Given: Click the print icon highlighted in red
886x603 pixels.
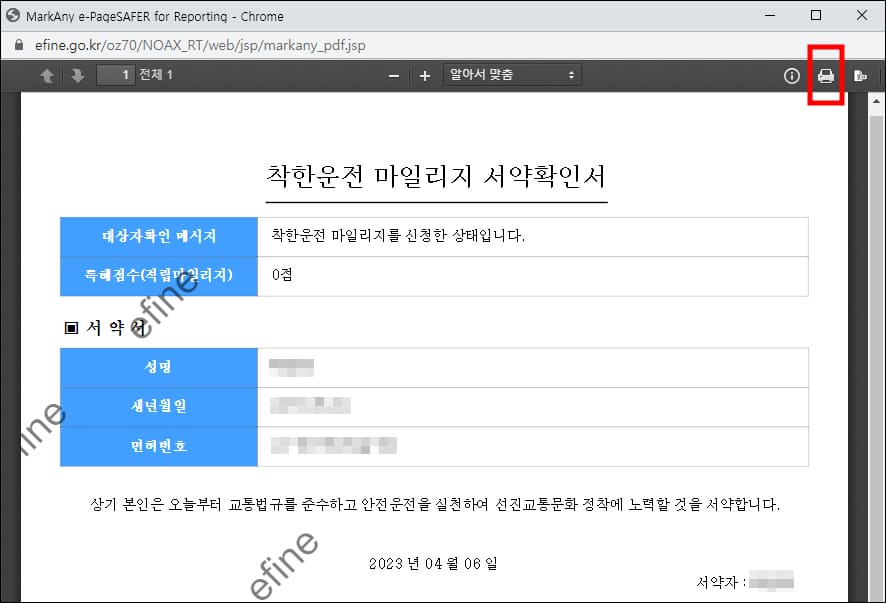Looking at the screenshot, I should 826,75.
